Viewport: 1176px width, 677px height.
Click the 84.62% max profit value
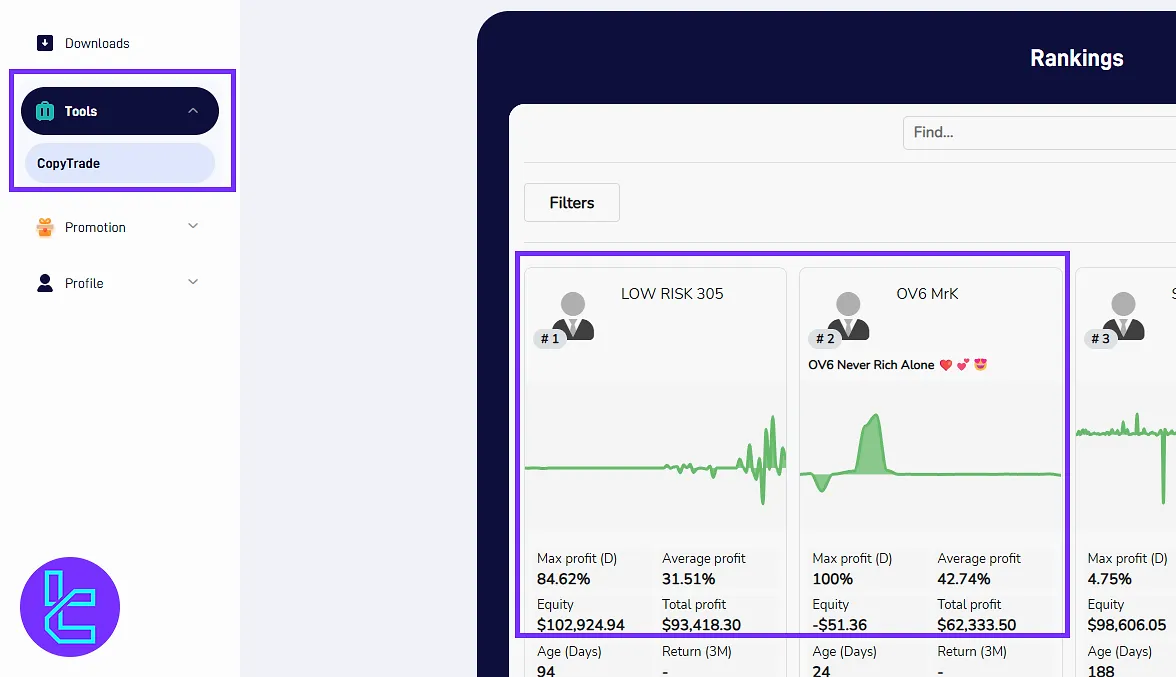coord(563,579)
